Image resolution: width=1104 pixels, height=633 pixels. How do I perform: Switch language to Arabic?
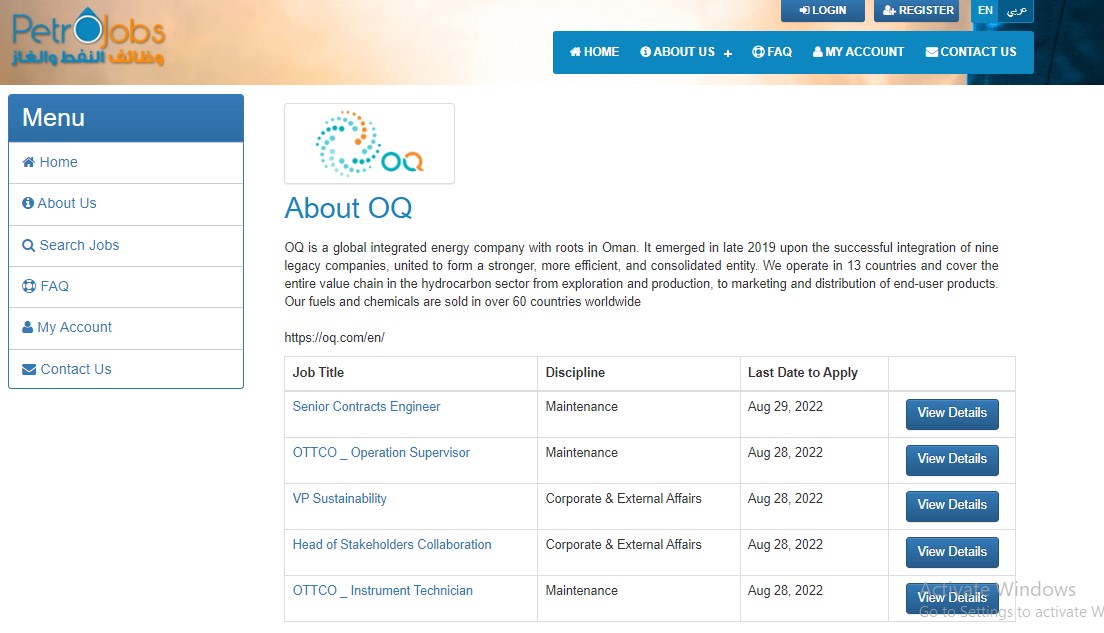[x=1016, y=11]
